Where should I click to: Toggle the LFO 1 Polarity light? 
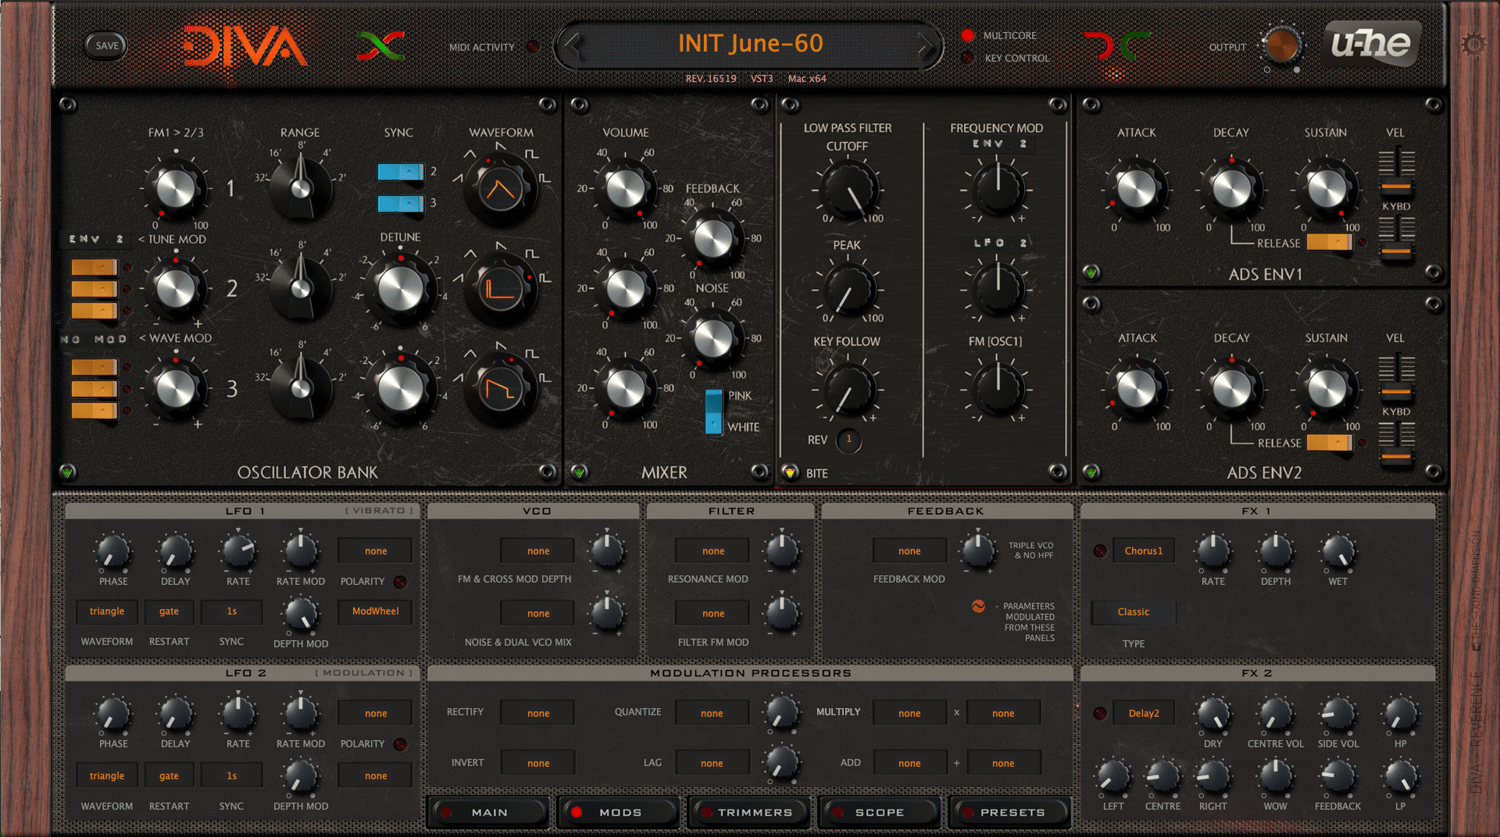point(400,581)
